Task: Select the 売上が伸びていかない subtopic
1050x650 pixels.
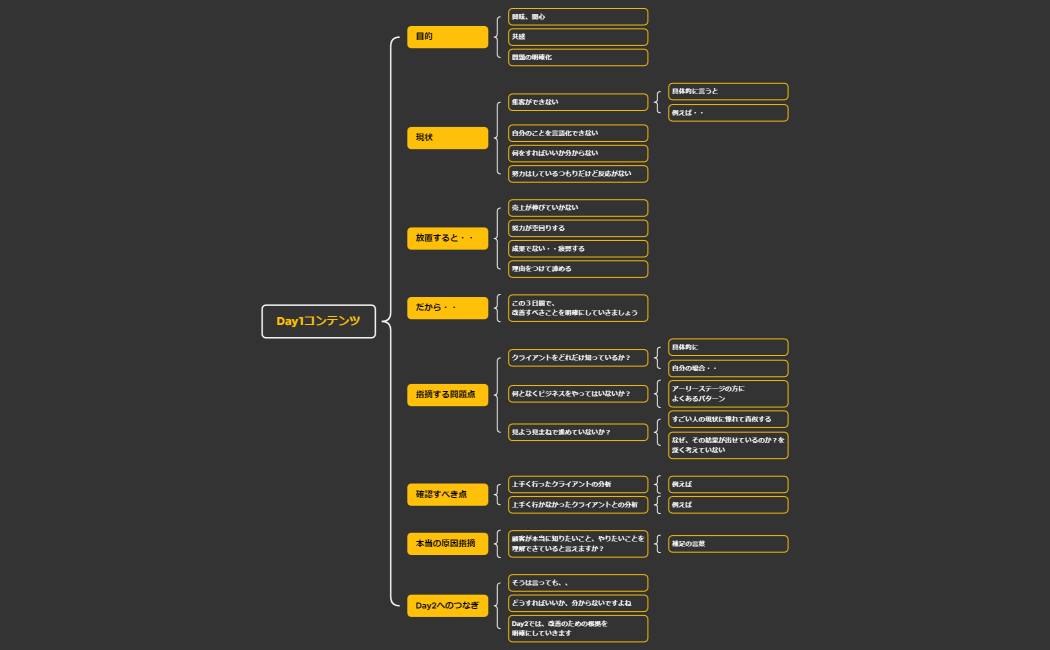Action: coord(577,208)
